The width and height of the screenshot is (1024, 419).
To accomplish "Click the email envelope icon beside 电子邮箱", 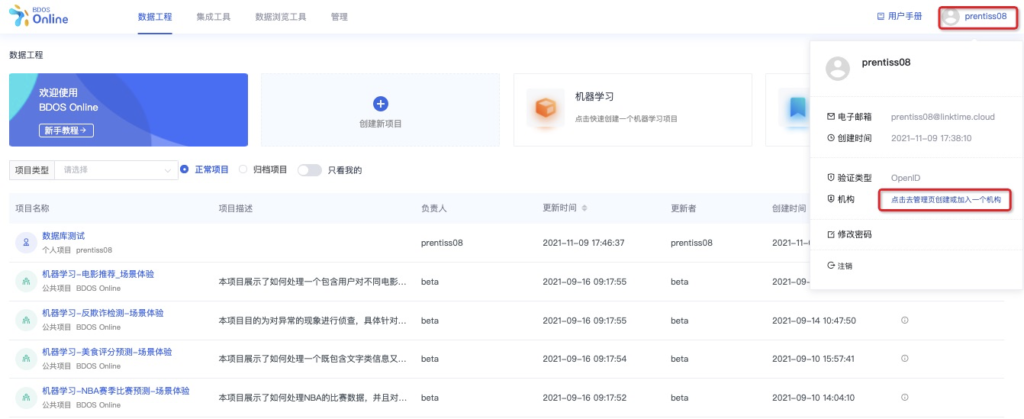I will (831, 117).
